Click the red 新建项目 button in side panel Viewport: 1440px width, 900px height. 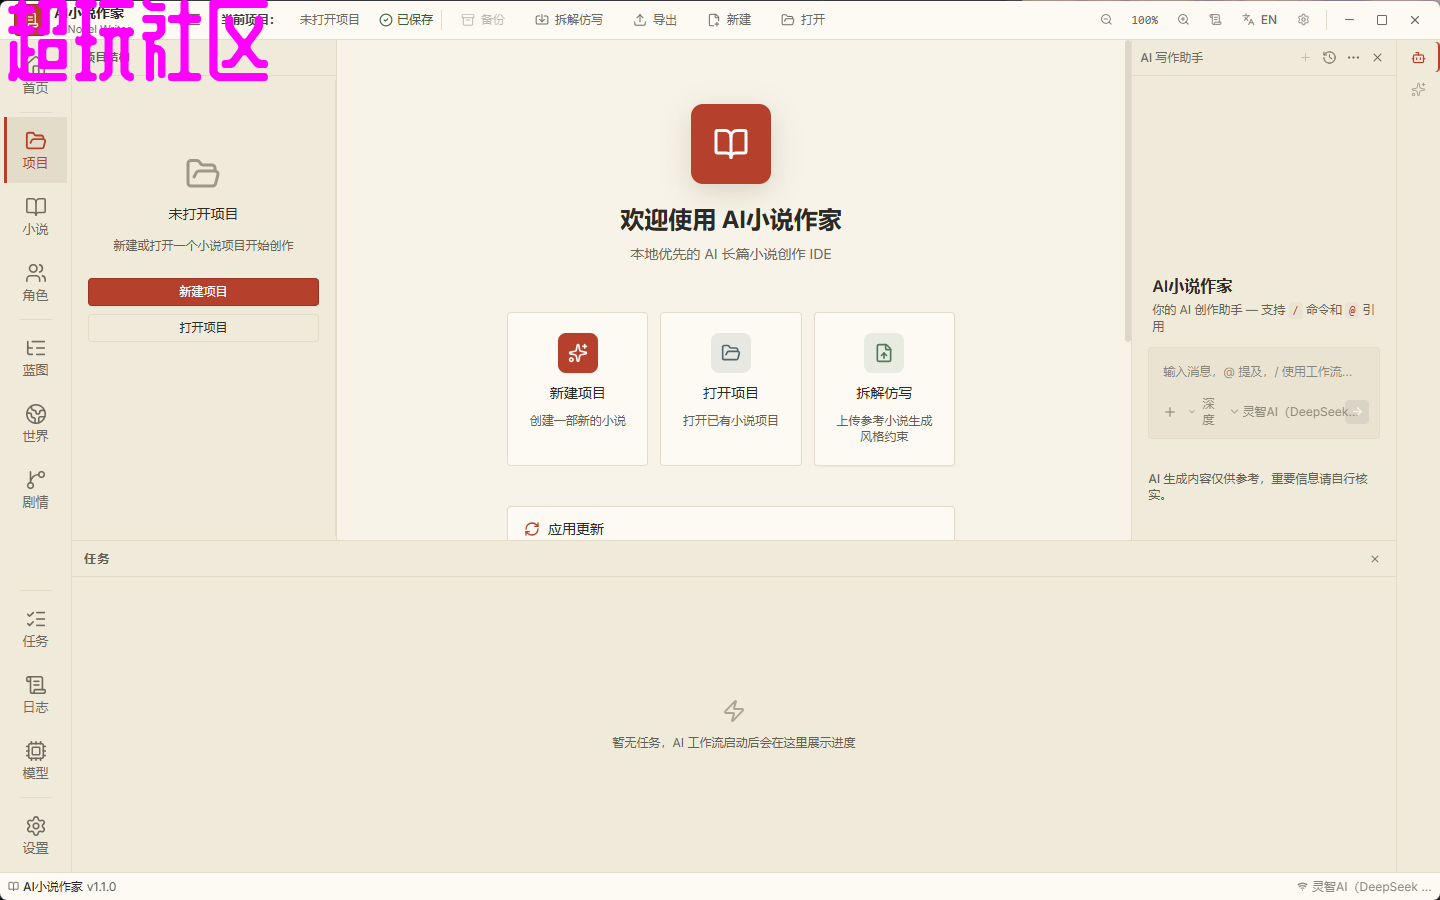pyautogui.click(x=203, y=292)
